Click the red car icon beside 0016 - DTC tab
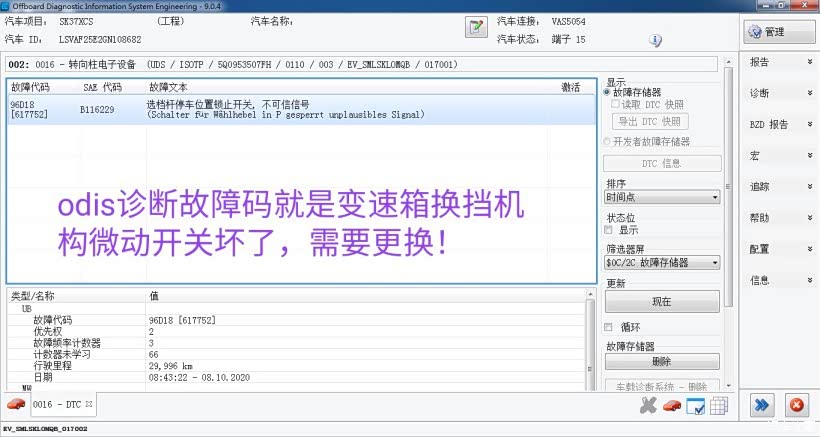Screen dimensions: 820x437 point(16,405)
